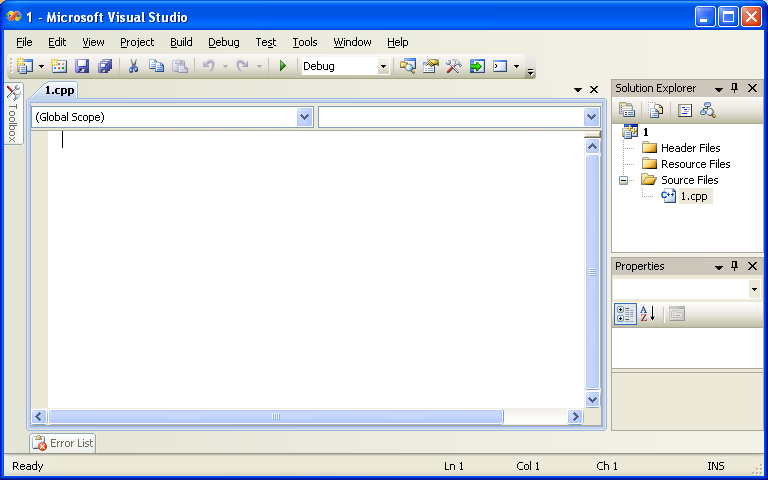Click the horizontal scrollbar right arrow in editor

(x=576, y=416)
